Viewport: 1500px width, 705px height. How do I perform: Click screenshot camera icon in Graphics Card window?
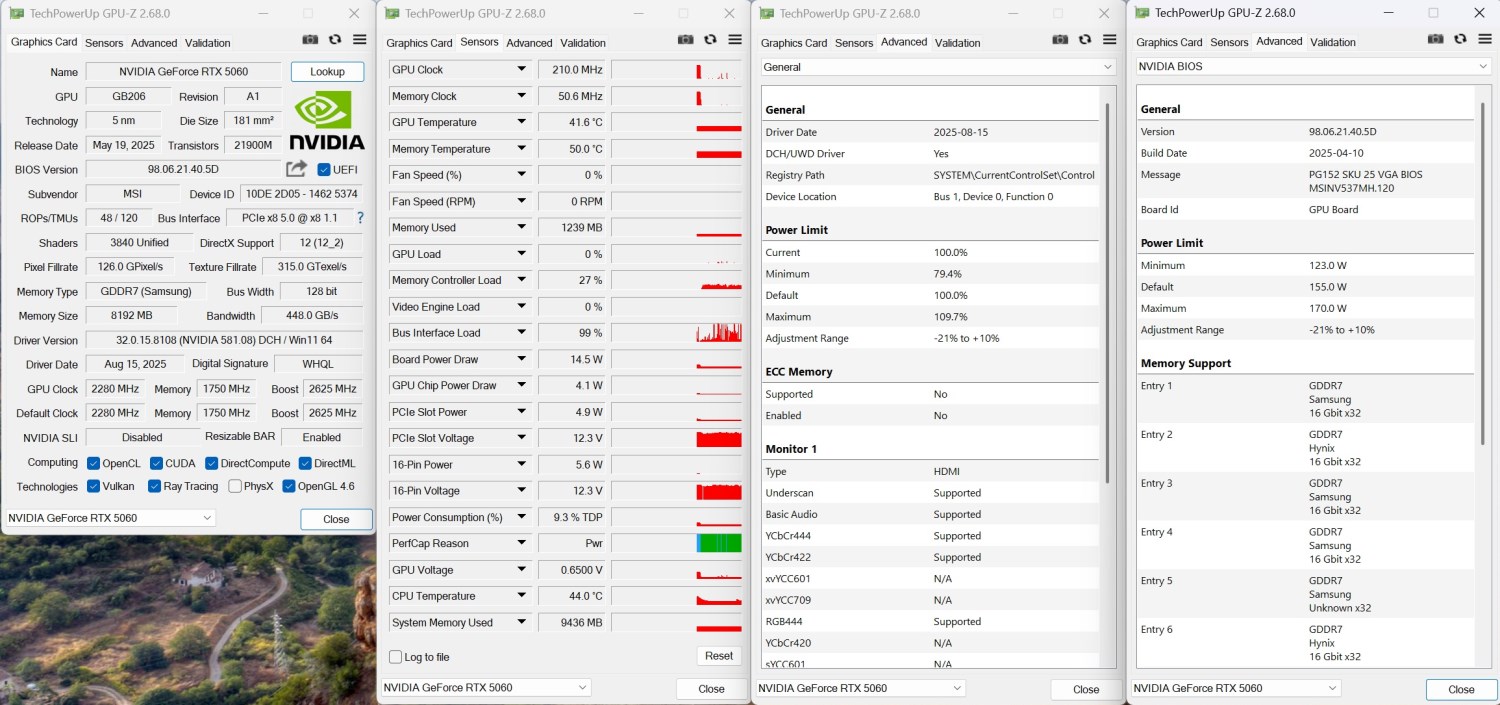pyautogui.click(x=310, y=39)
